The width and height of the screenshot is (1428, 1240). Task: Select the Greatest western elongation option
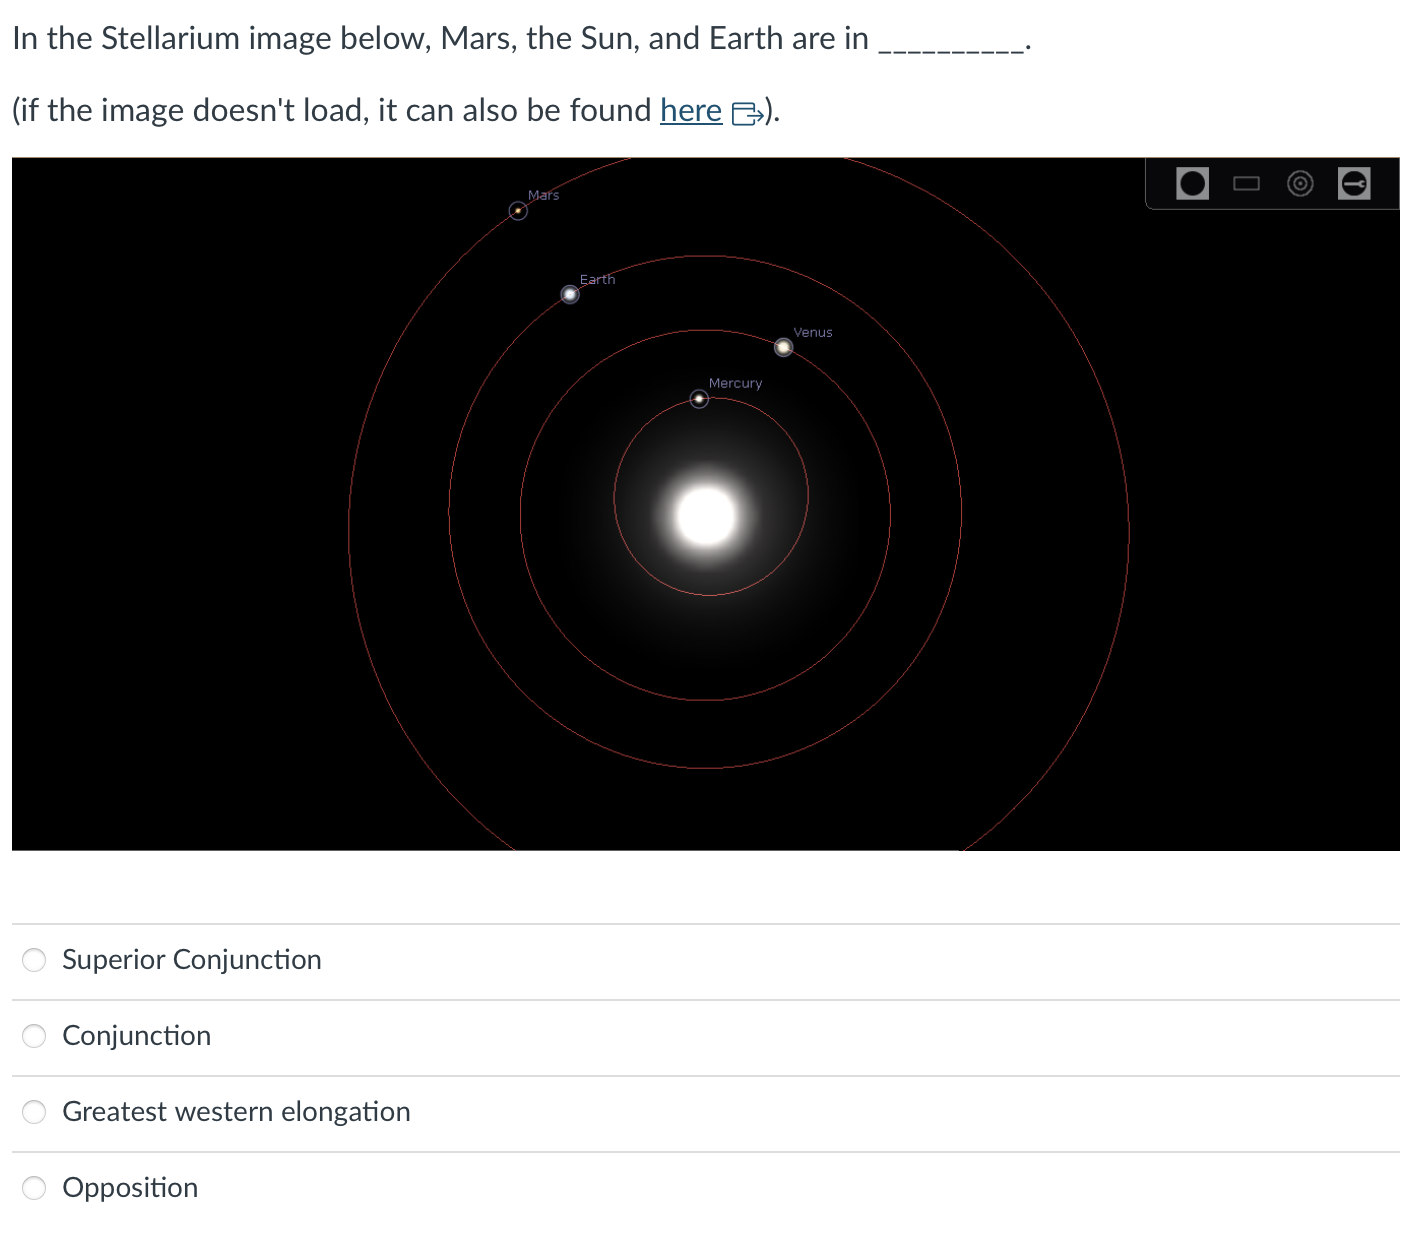click(33, 1112)
